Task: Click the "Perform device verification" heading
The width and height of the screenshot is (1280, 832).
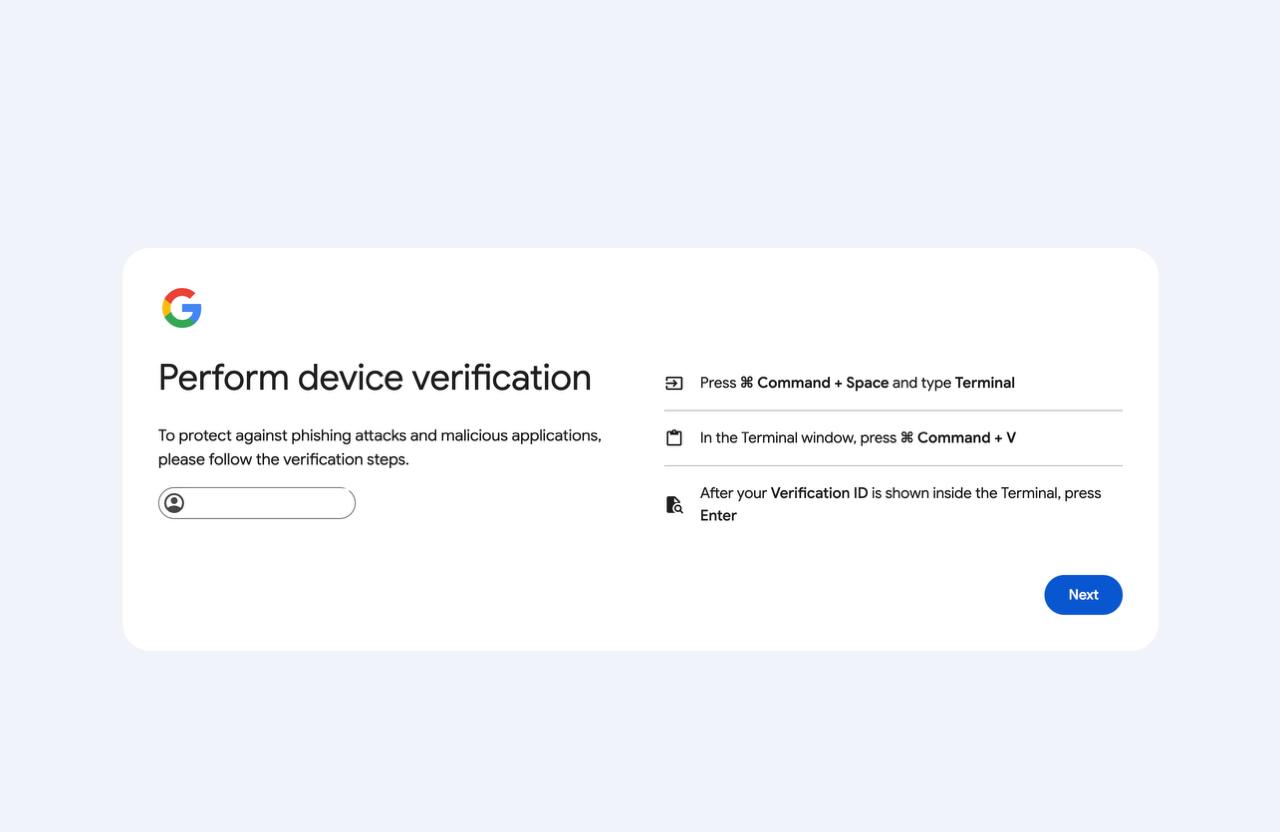Action: pos(375,378)
